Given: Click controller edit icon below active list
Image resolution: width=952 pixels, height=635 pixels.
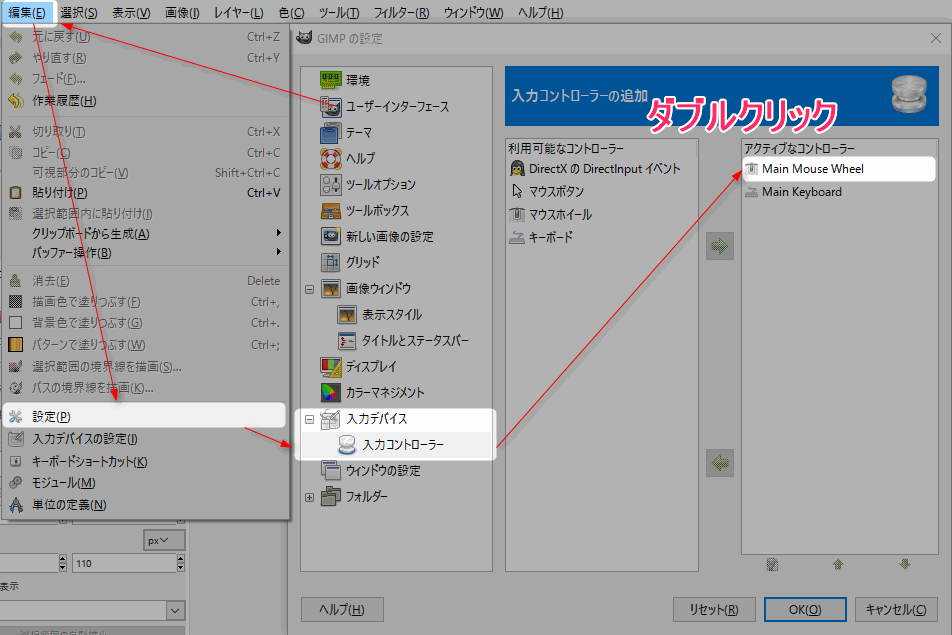Looking at the screenshot, I should (x=772, y=565).
